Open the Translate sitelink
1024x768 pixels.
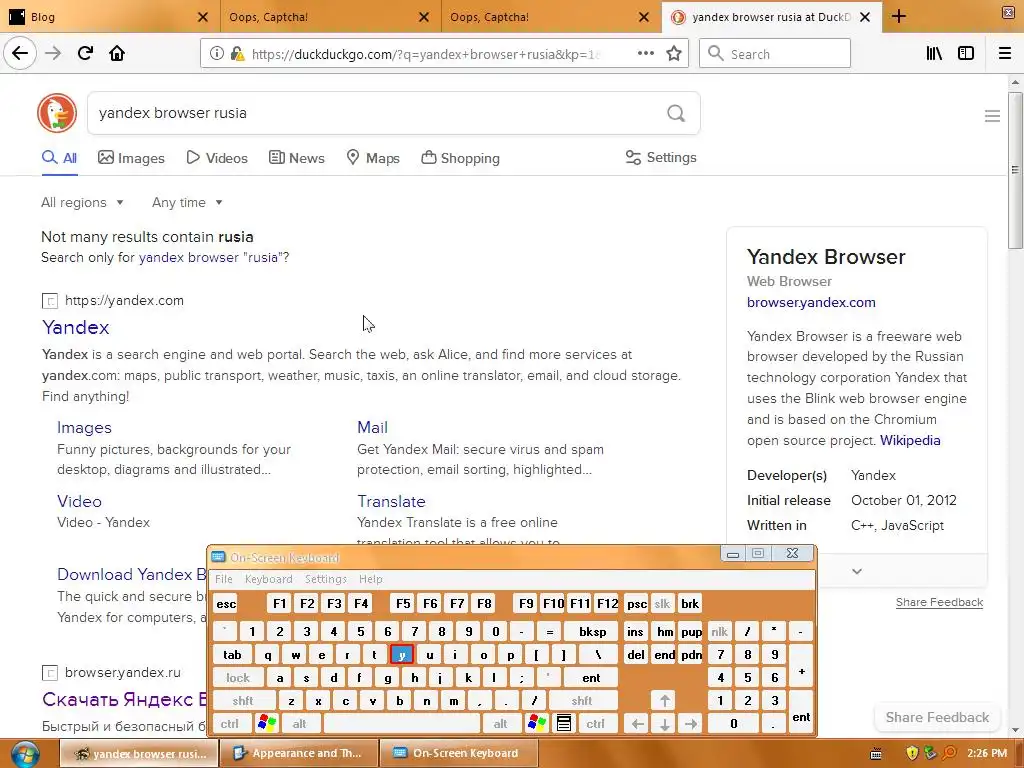(391, 502)
